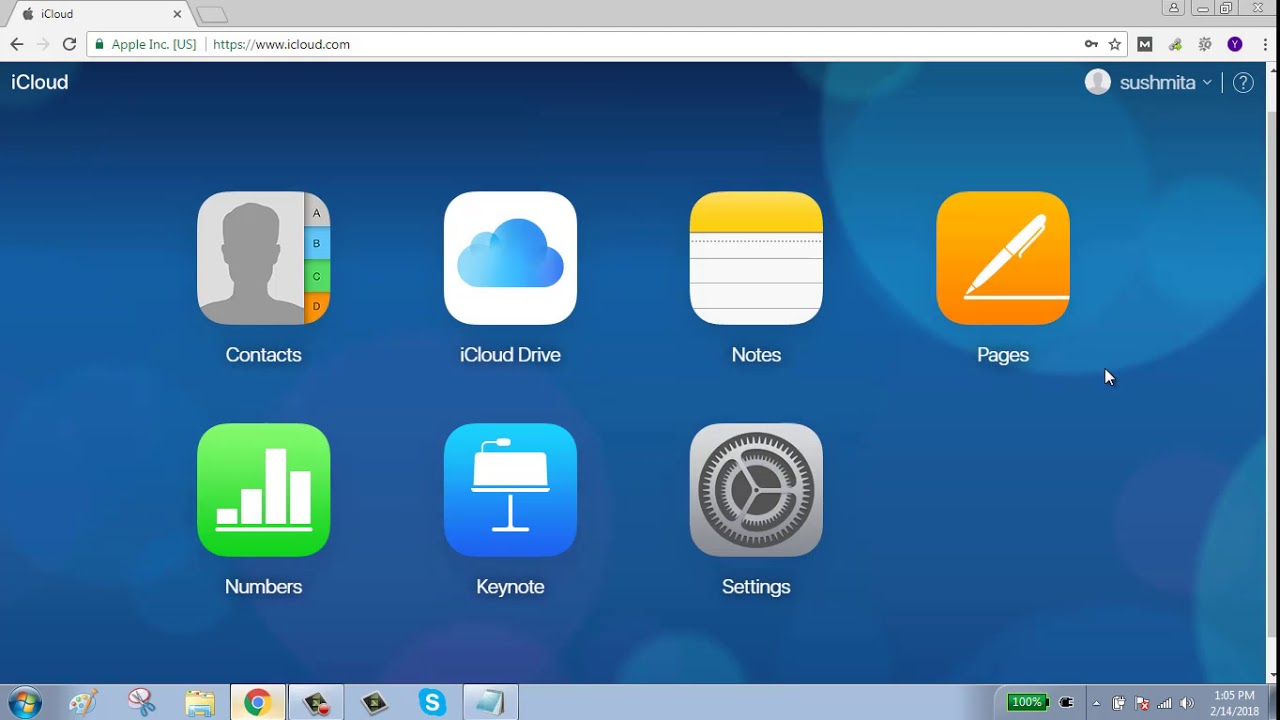Open the Chrome three-dot menu
1280x720 pixels.
coord(1264,44)
